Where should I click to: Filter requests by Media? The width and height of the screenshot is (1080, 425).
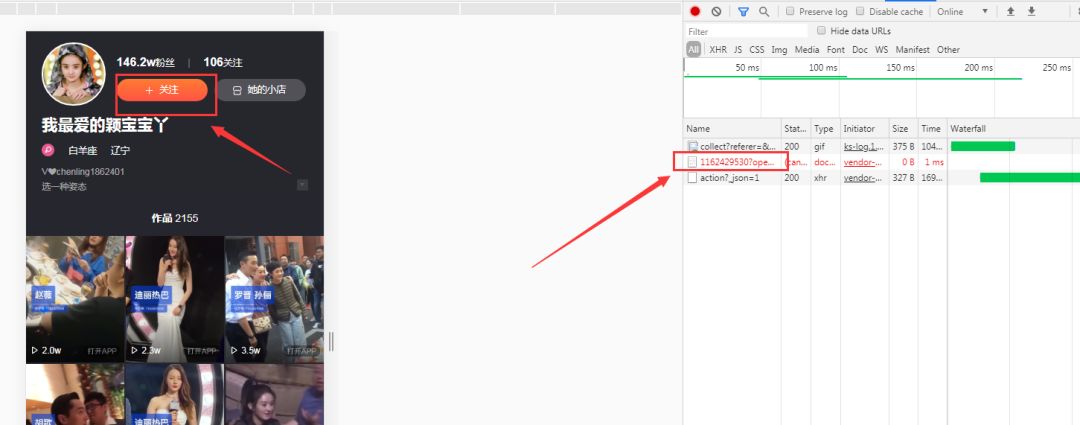(x=807, y=50)
